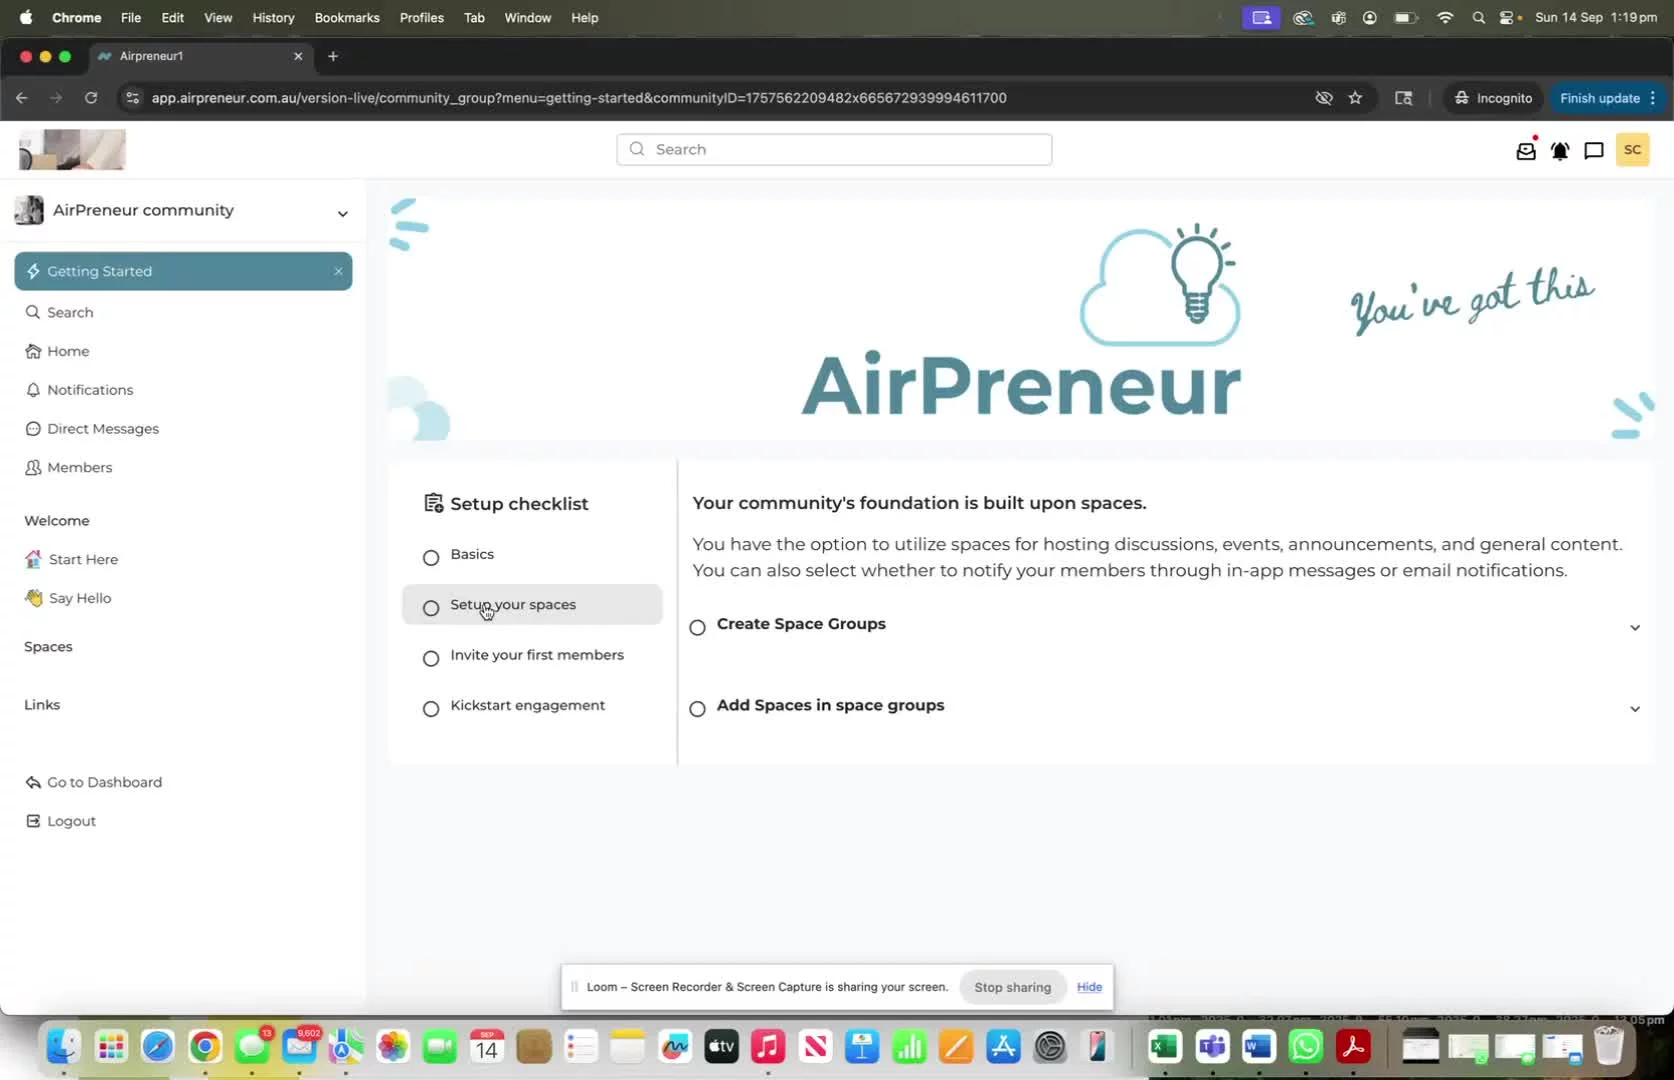
Task: Click the browser side panel icon
Action: click(1404, 98)
